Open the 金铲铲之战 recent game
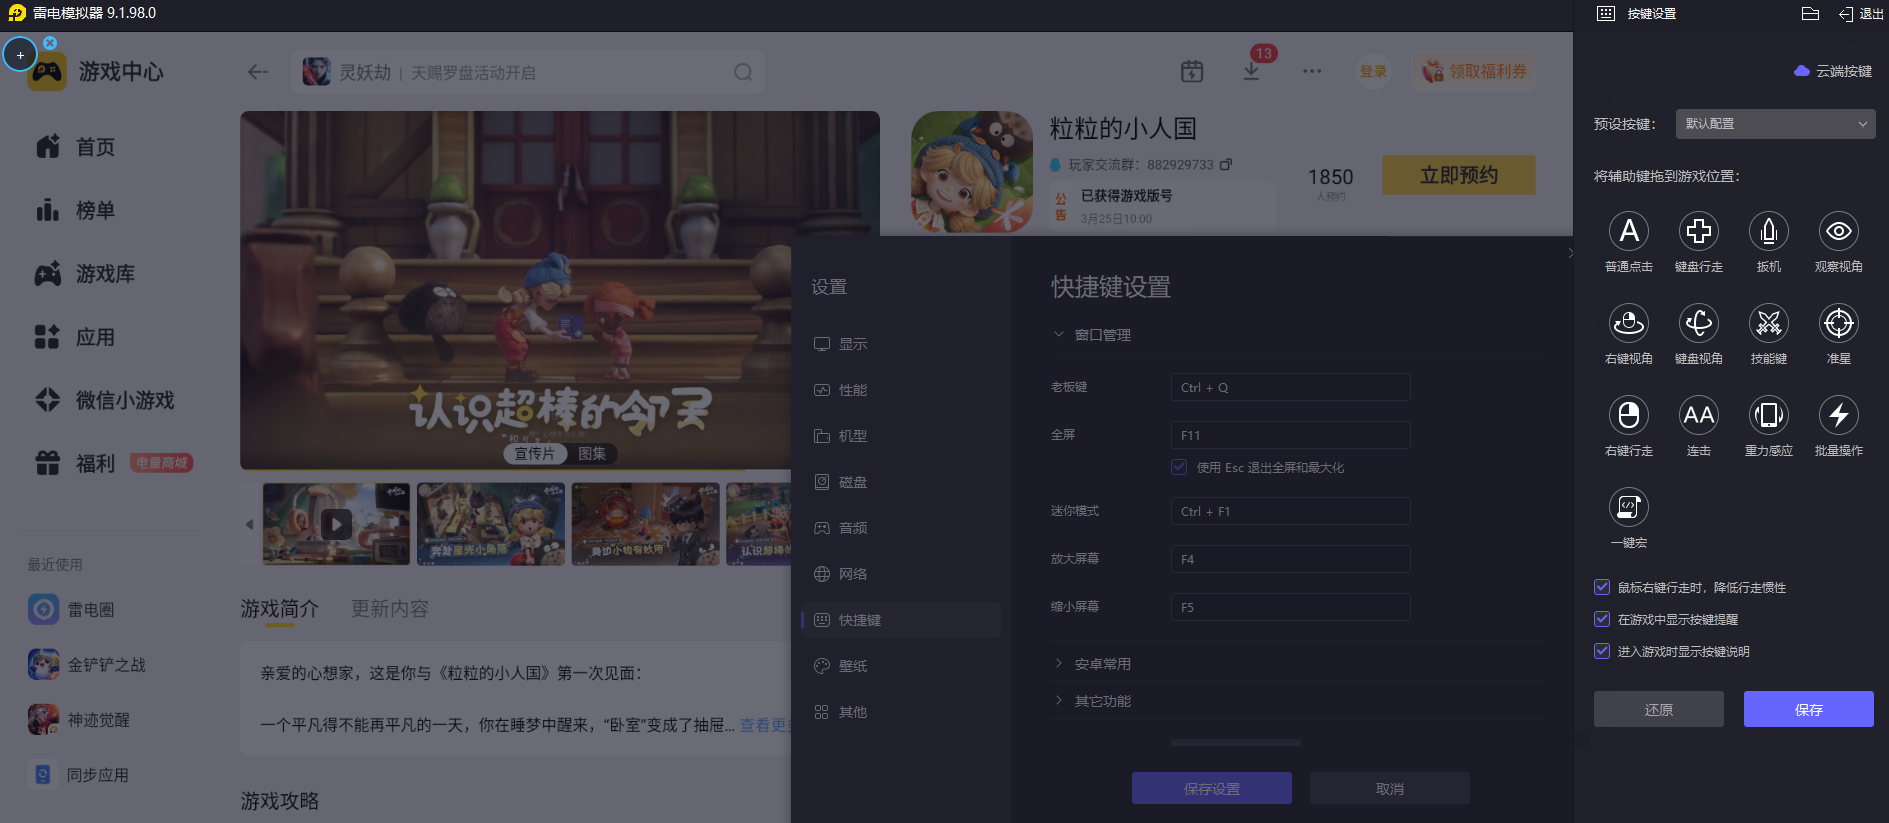The height and width of the screenshot is (823, 1889). pyautogui.click(x=87, y=664)
